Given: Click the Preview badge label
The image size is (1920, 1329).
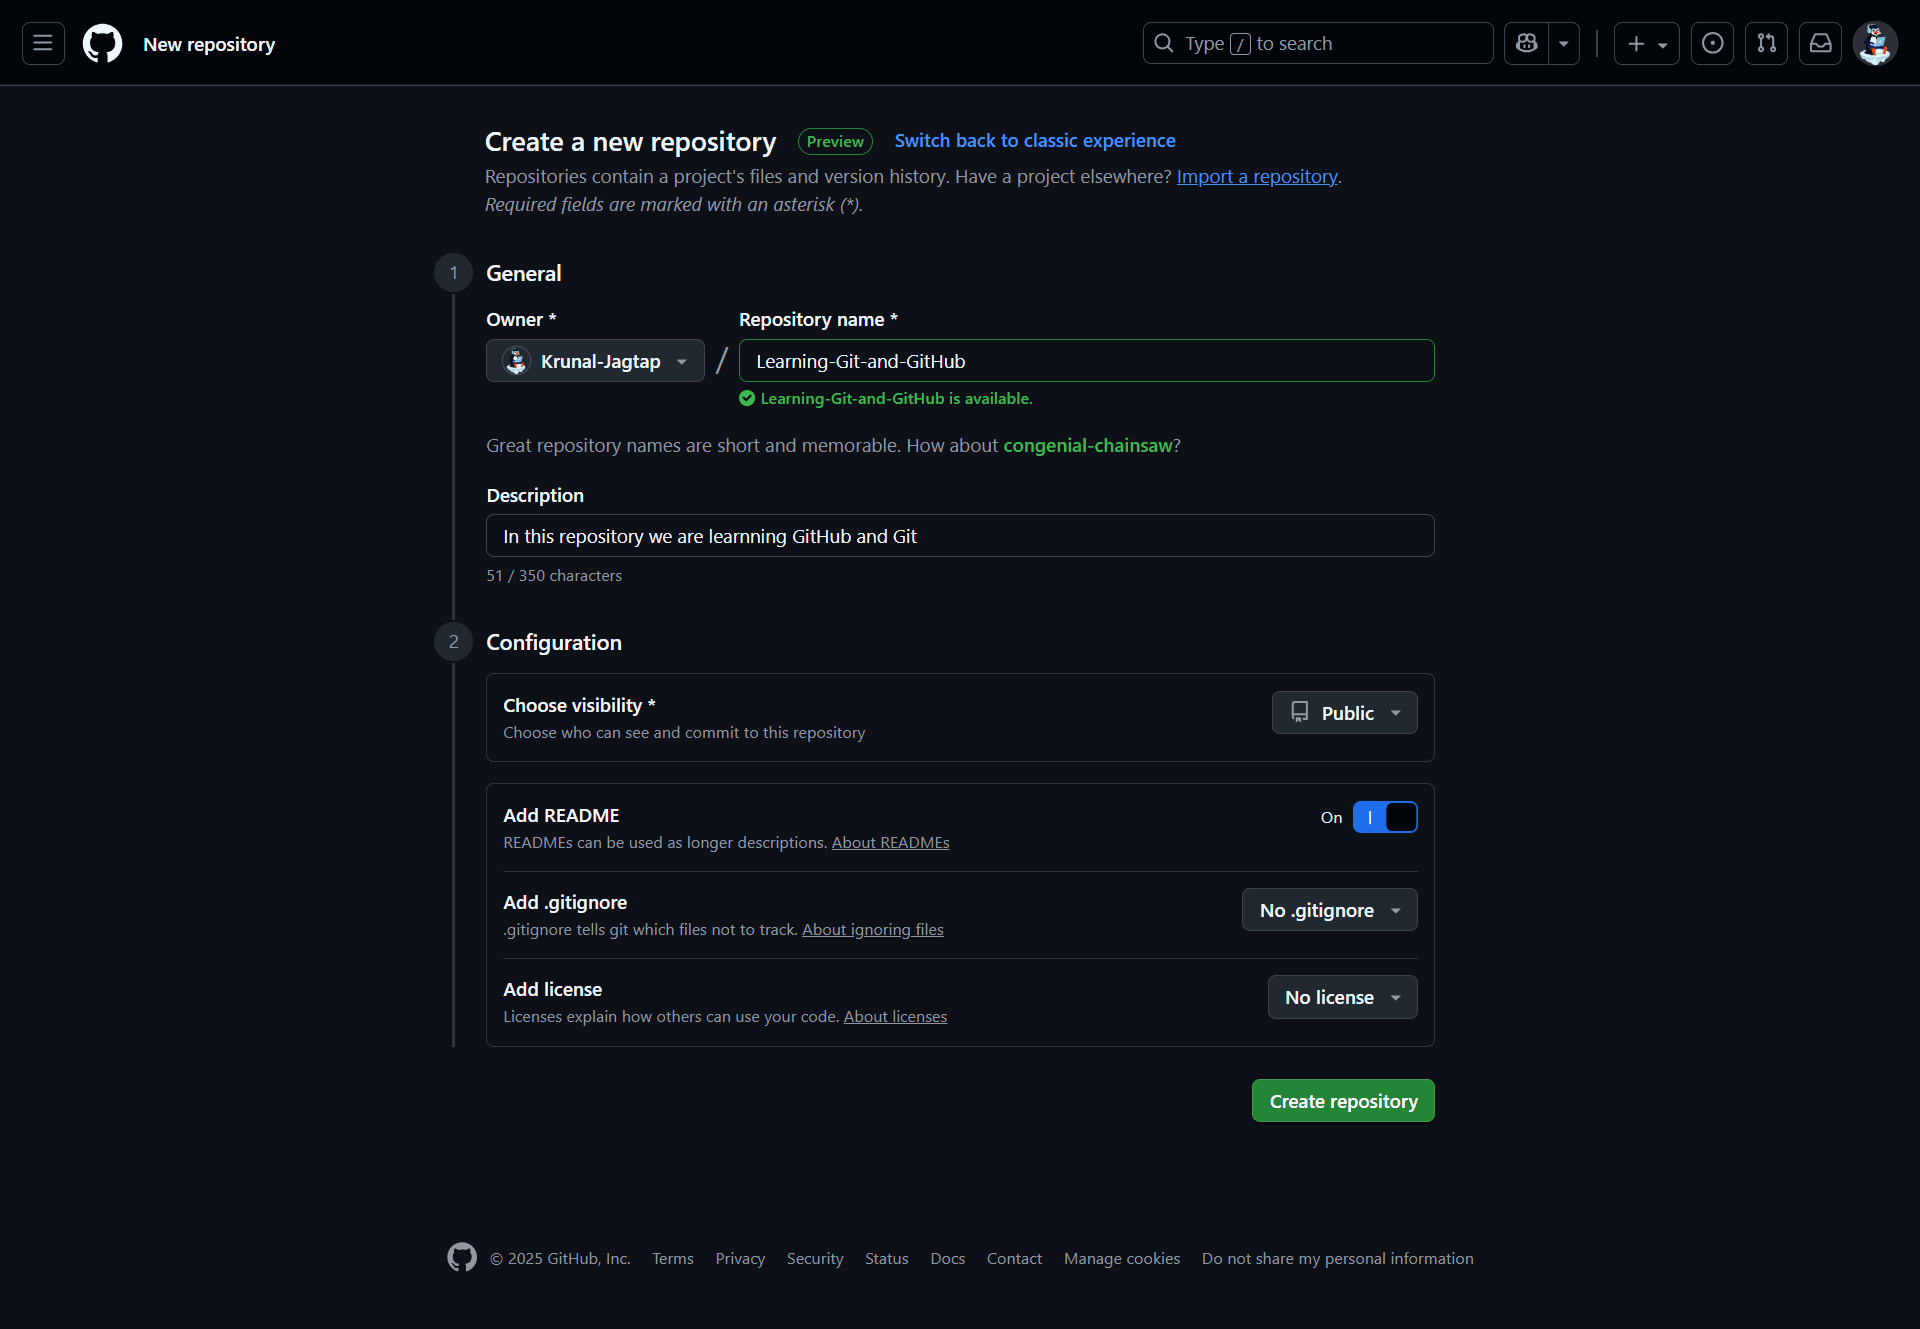Looking at the screenshot, I should point(835,142).
